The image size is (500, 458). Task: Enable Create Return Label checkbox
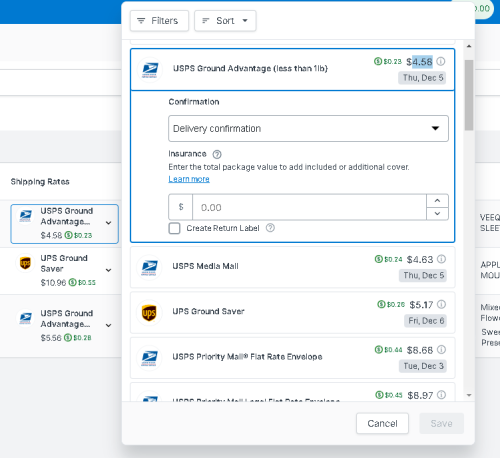coord(174,228)
